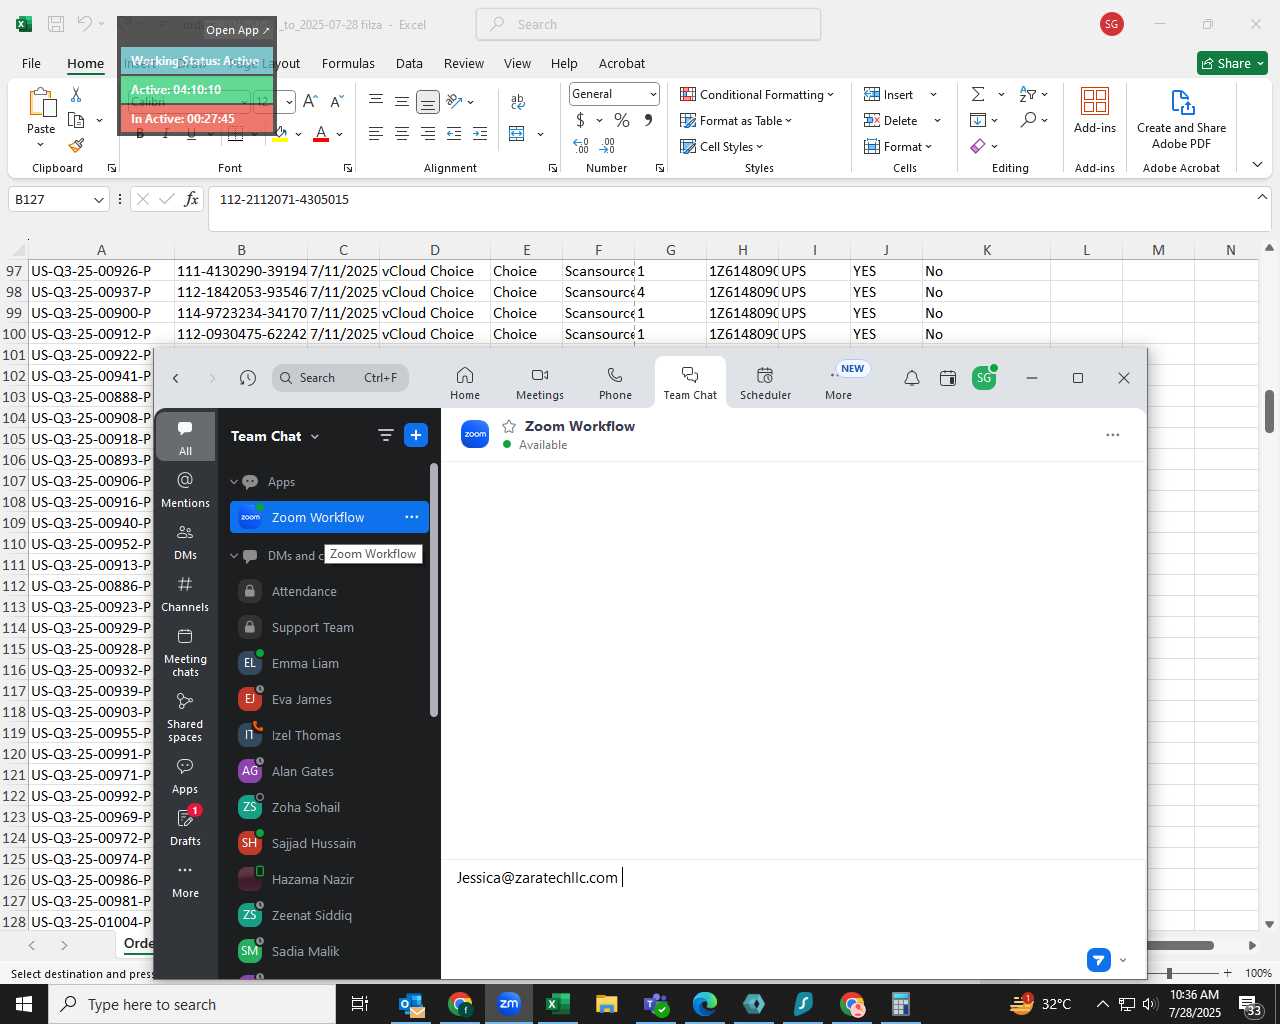Open Cell Styles dropdown
This screenshot has height=1024, width=1280.
tap(721, 146)
